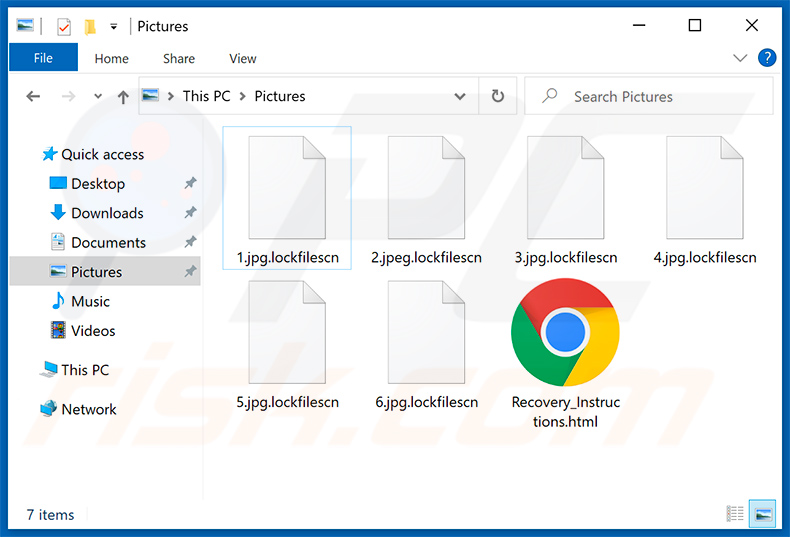The image size is (790, 537).
Task: Click the Recovery_Instructions.html file name
Action: click(x=566, y=412)
